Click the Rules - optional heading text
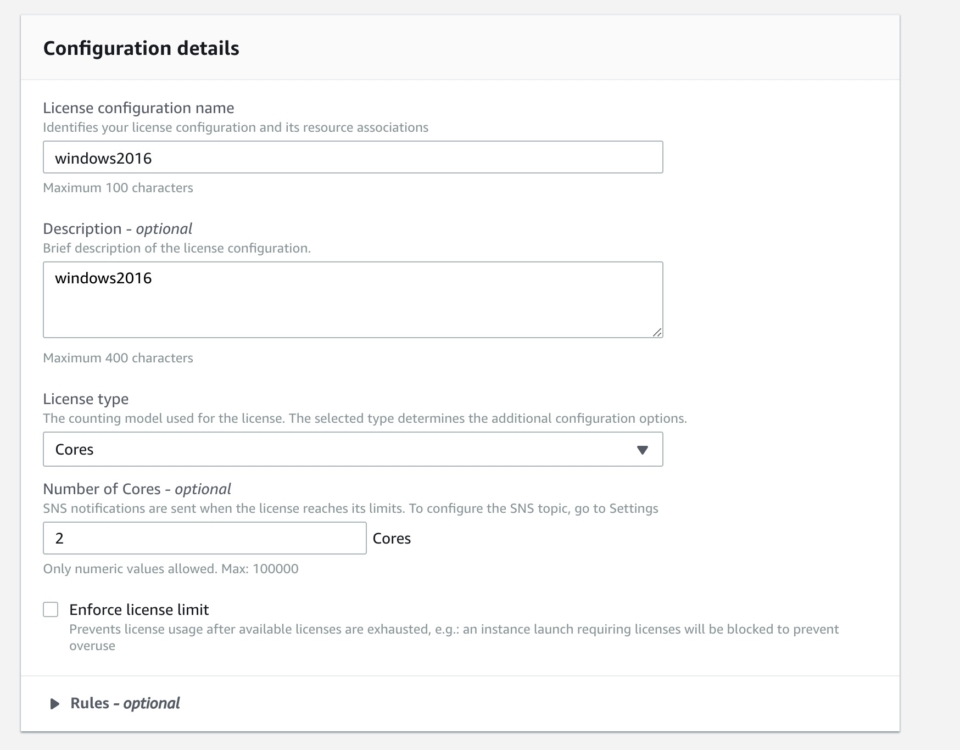The height and width of the screenshot is (750, 960). point(125,703)
